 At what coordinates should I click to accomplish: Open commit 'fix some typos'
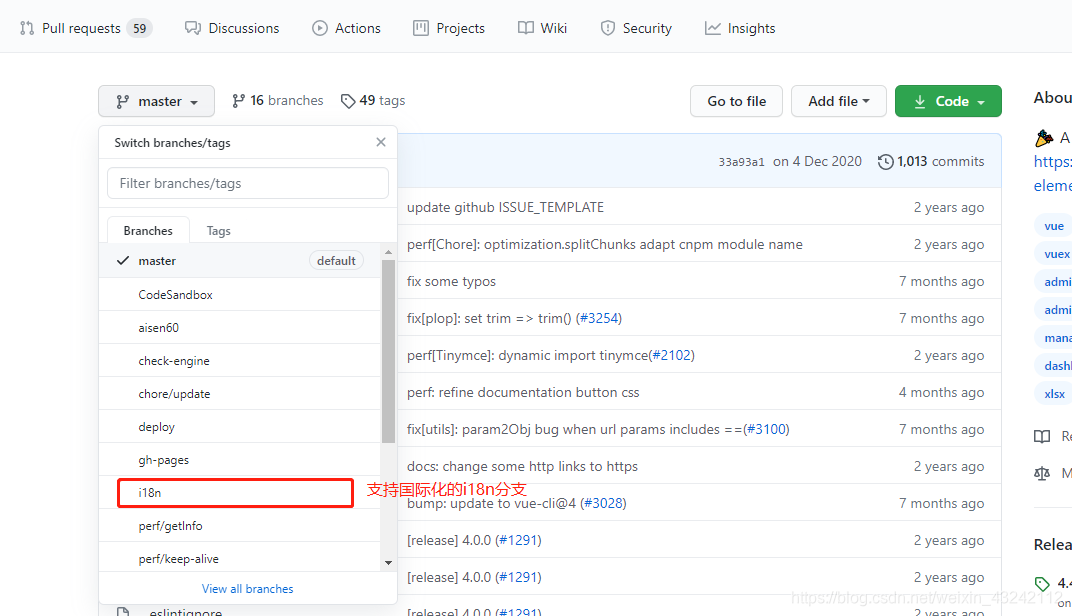(x=451, y=281)
